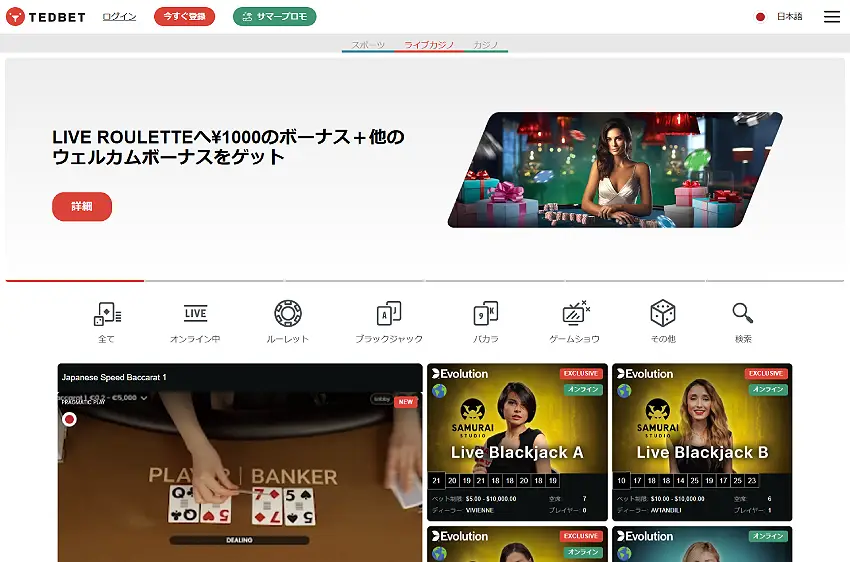Open the 検索 search magnifier icon
This screenshot has width=850, height=562.
743,313
